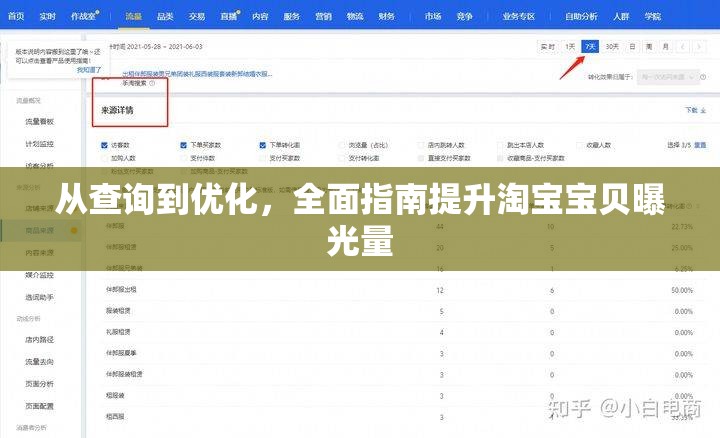This screenshot has width=720, height=438.
Task: Open the 转化效果归属于 dropdown
Action: tap(668, 77)
